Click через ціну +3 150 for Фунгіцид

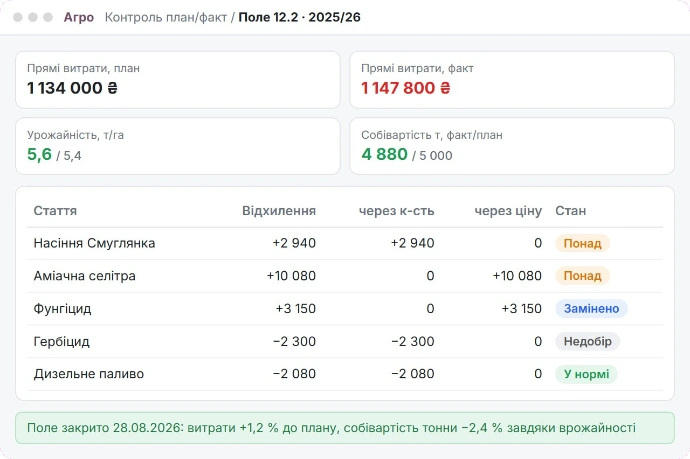click(x=521, y=309)
